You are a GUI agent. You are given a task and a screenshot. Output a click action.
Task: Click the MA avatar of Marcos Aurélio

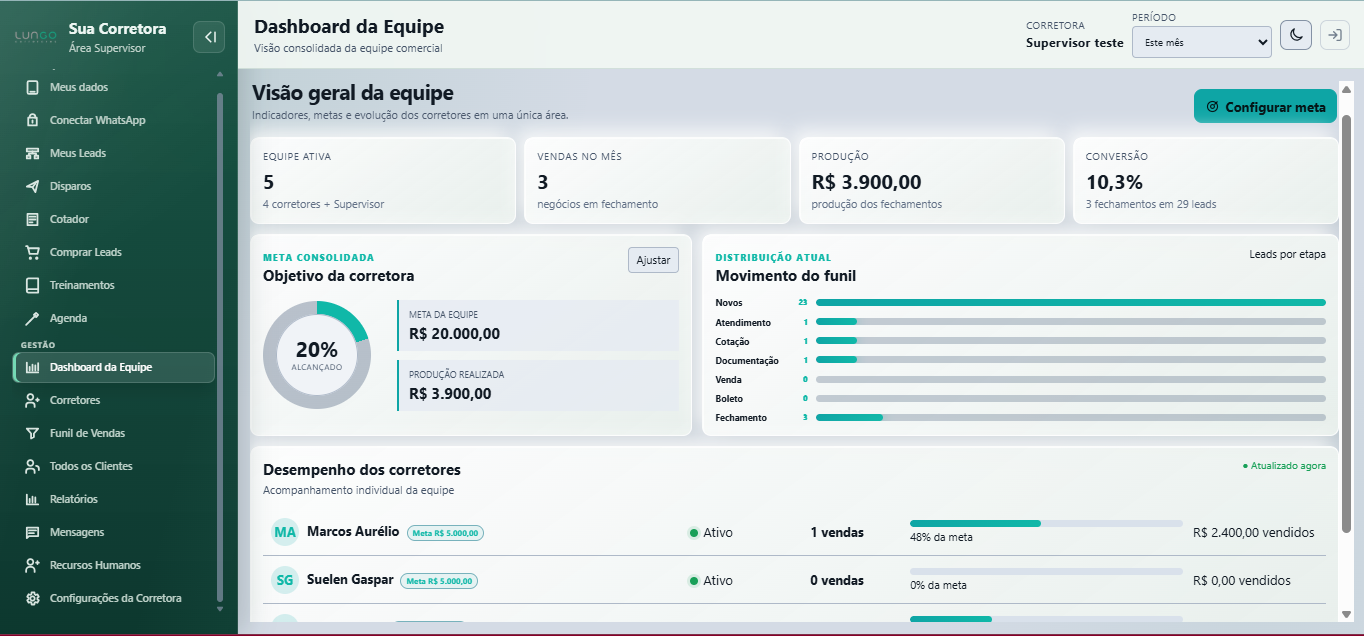pyautogui.click(x=285, y=532)
